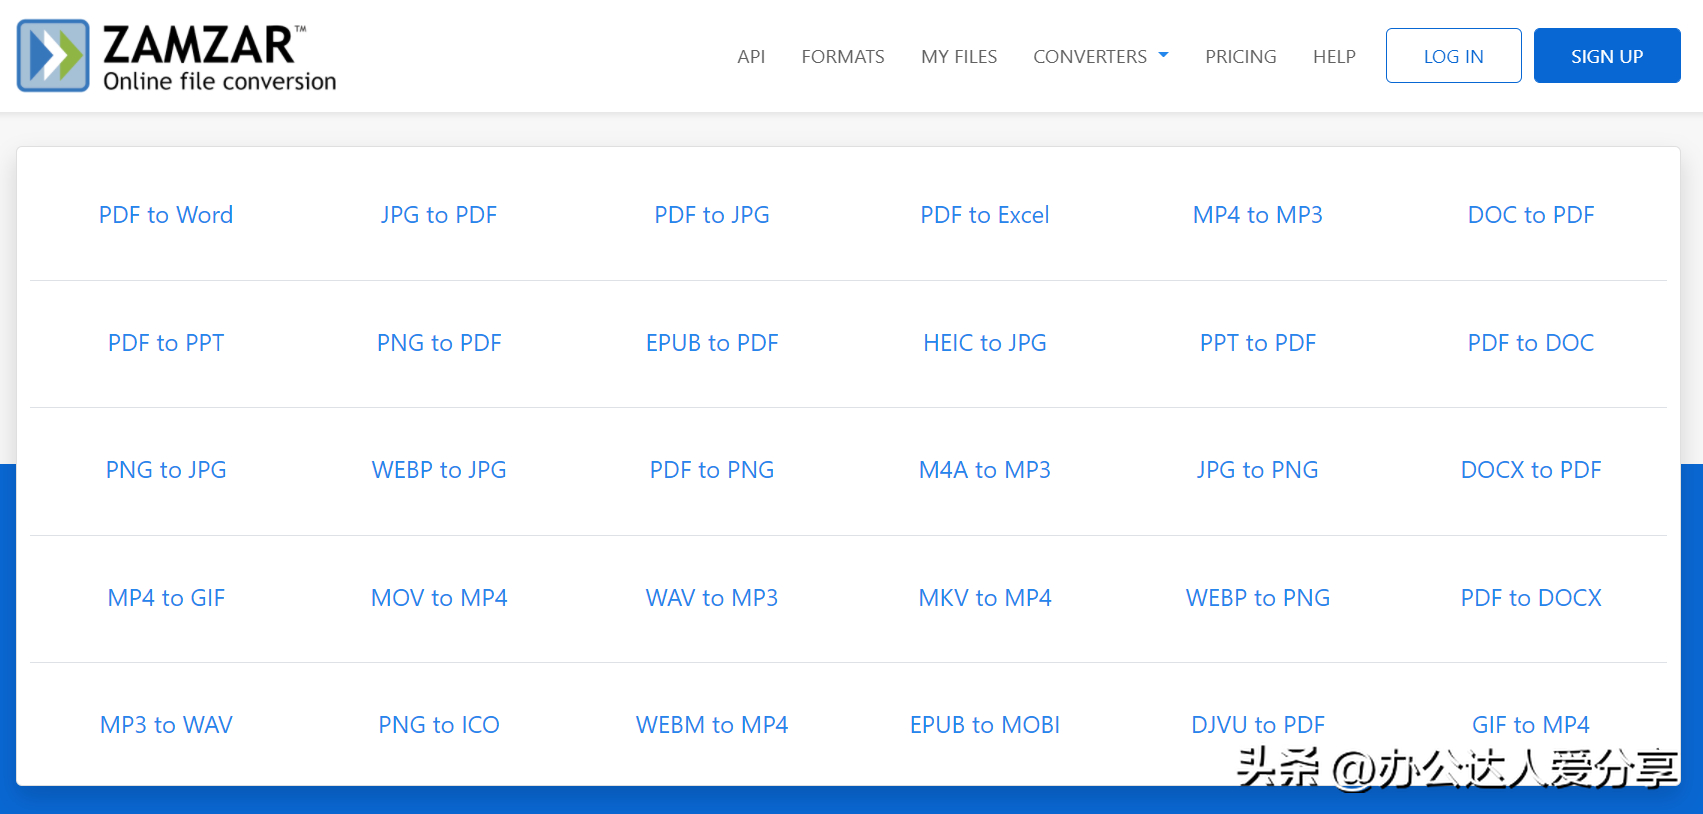Open the Help page
The height and width of the screenshot is (814, 1703).
click(x=1334, y=57)
